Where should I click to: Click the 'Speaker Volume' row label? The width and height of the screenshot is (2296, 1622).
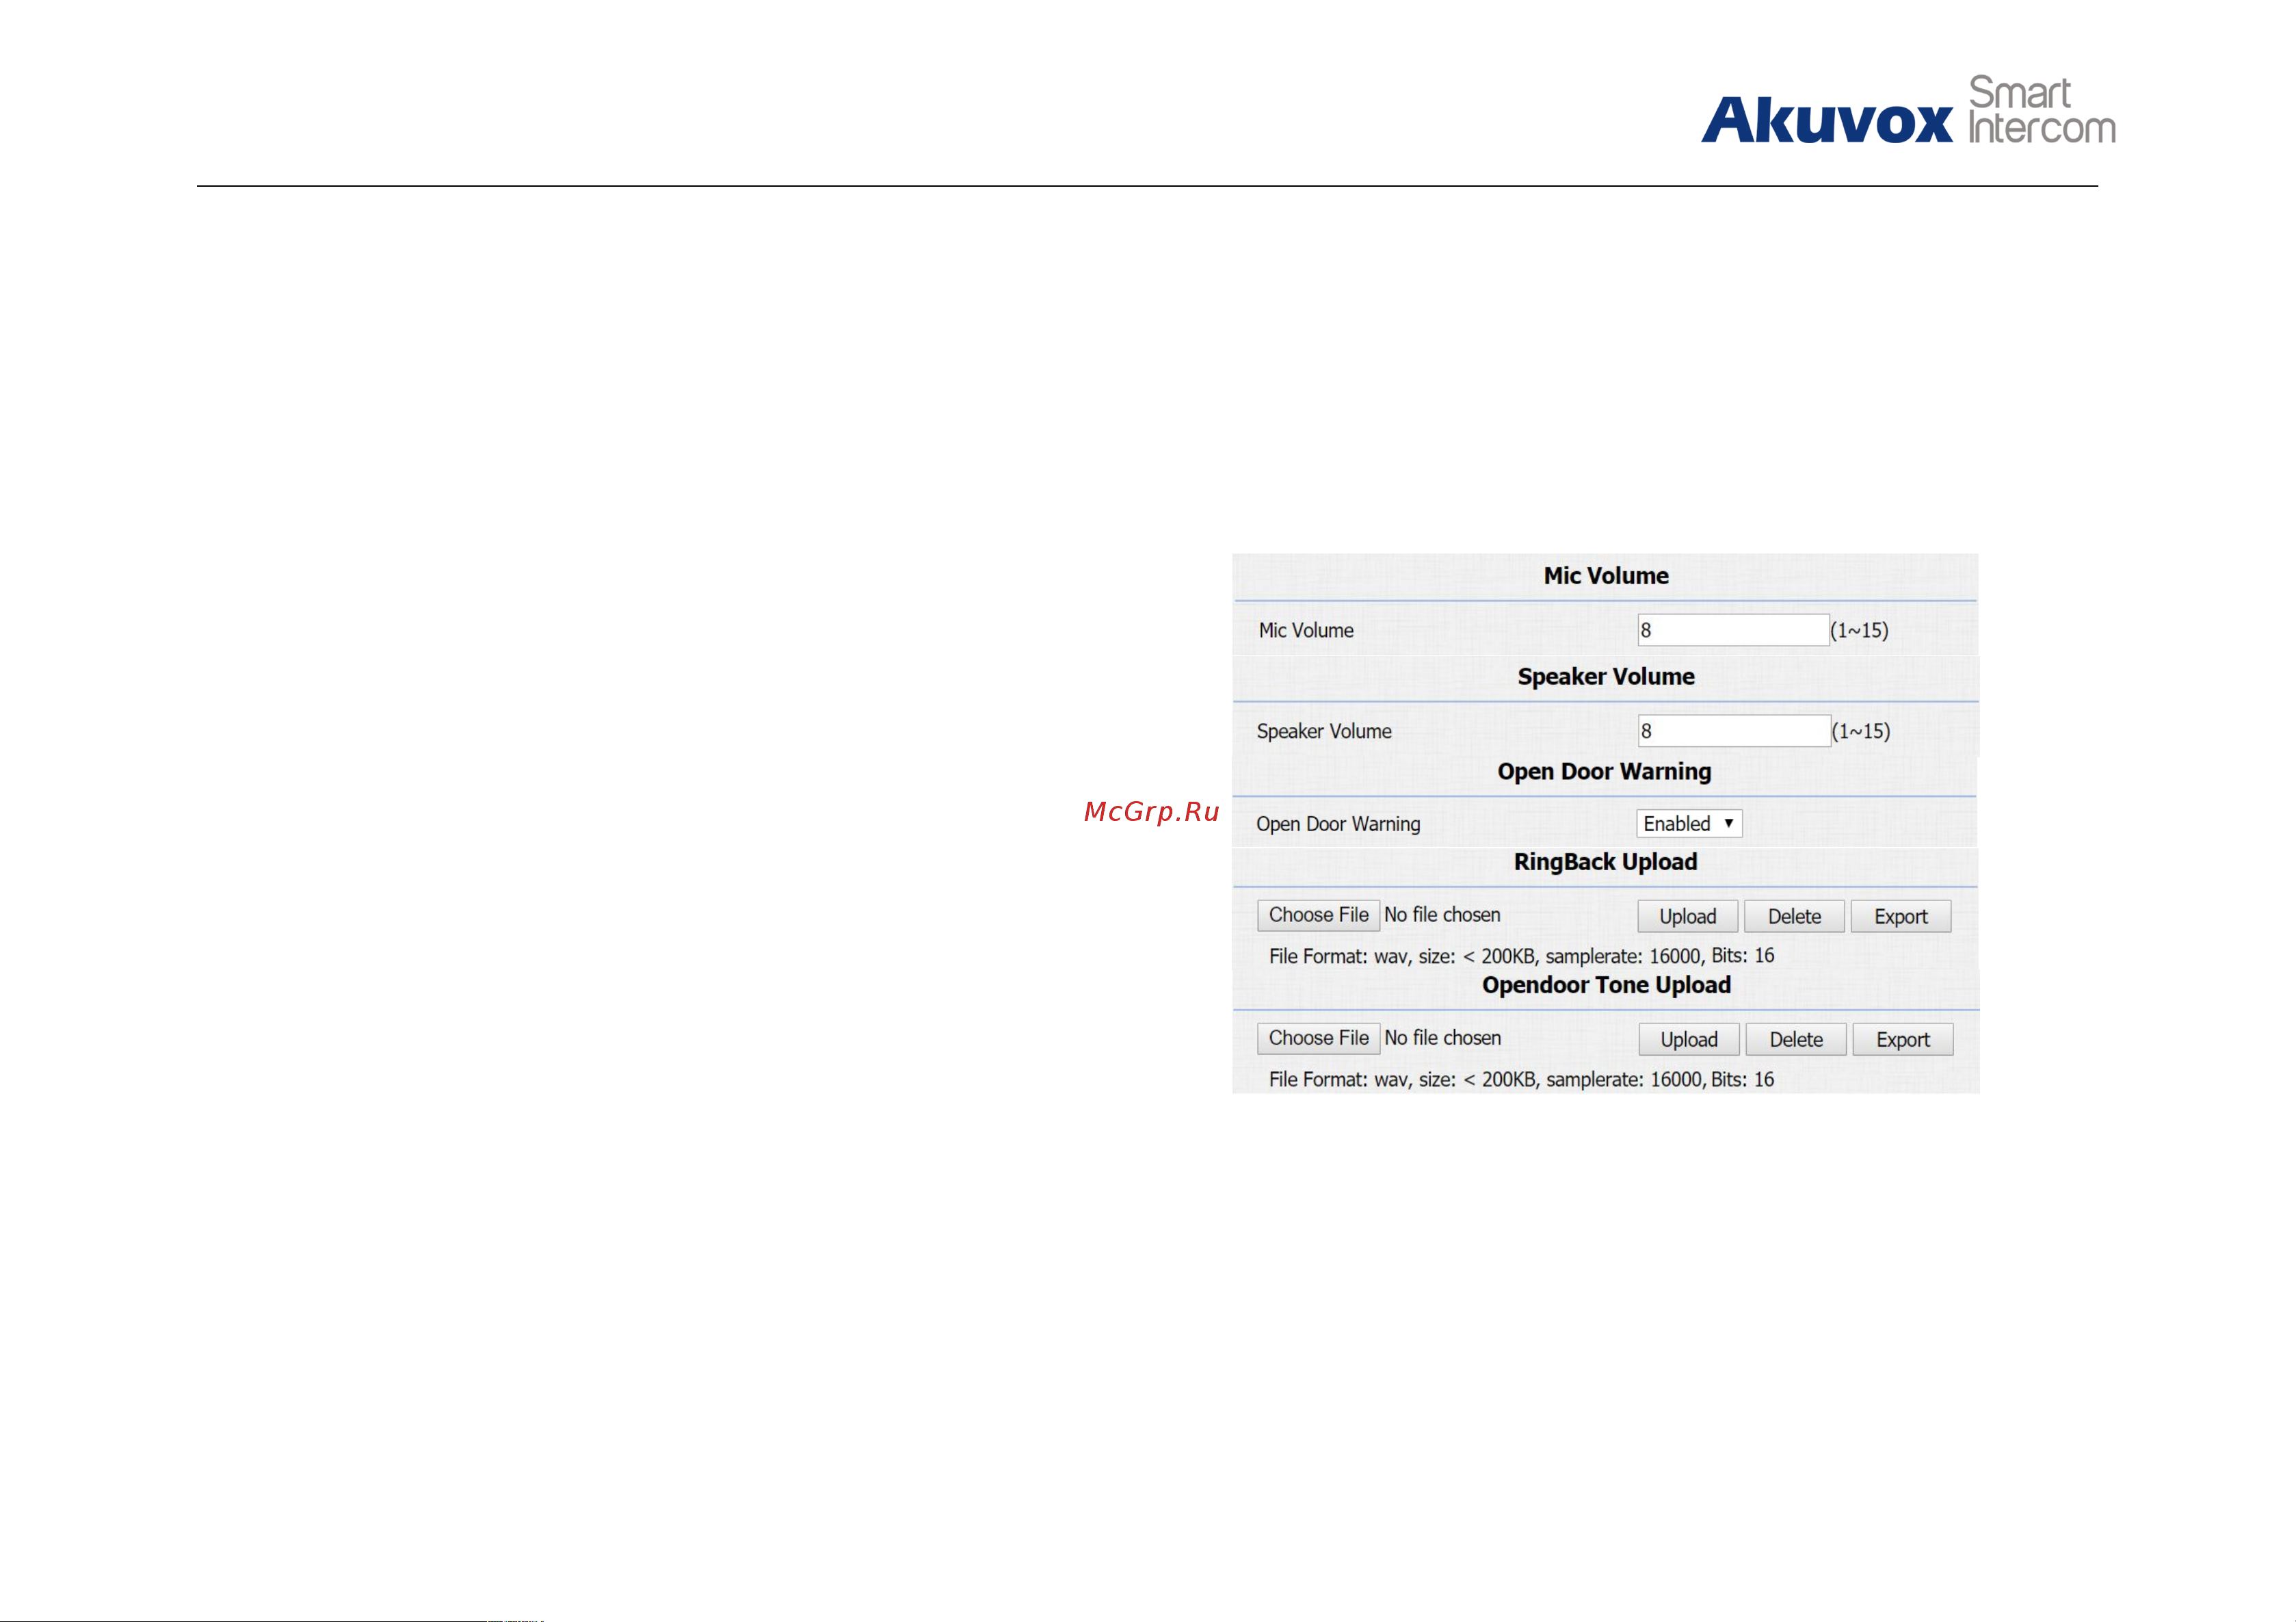click(x=1324, y=731)
